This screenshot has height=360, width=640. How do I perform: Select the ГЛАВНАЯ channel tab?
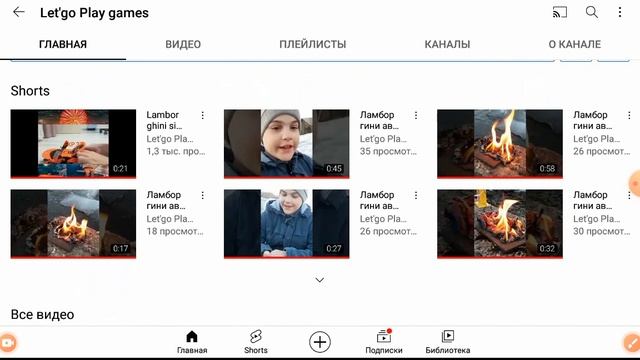[63, 44]
